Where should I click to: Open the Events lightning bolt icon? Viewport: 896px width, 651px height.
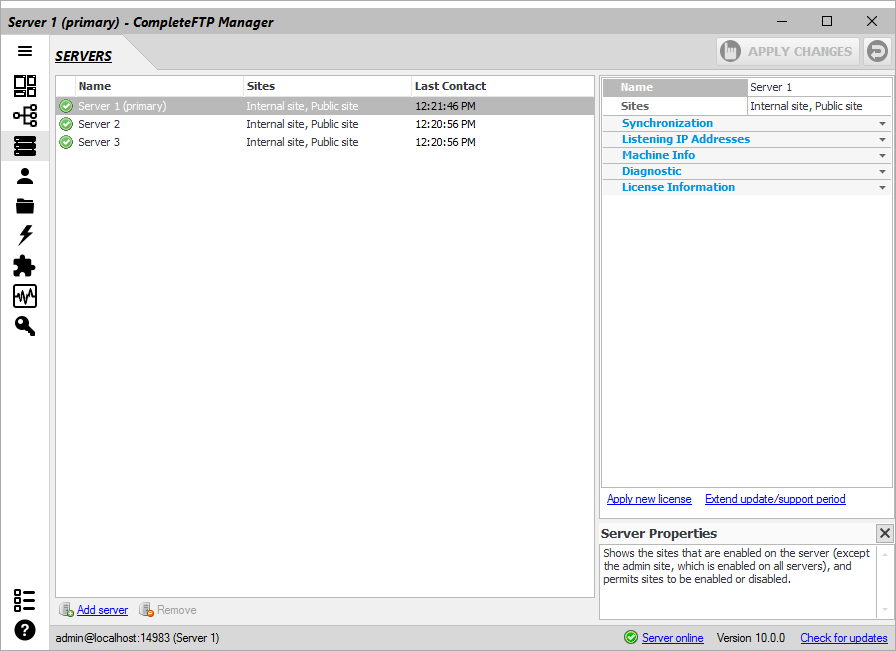[25, 235]
